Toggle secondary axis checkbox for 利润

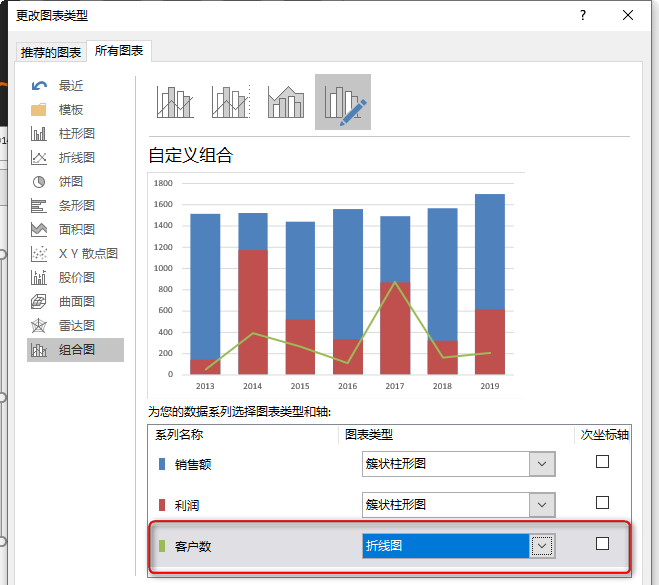[x=602, y=503]
